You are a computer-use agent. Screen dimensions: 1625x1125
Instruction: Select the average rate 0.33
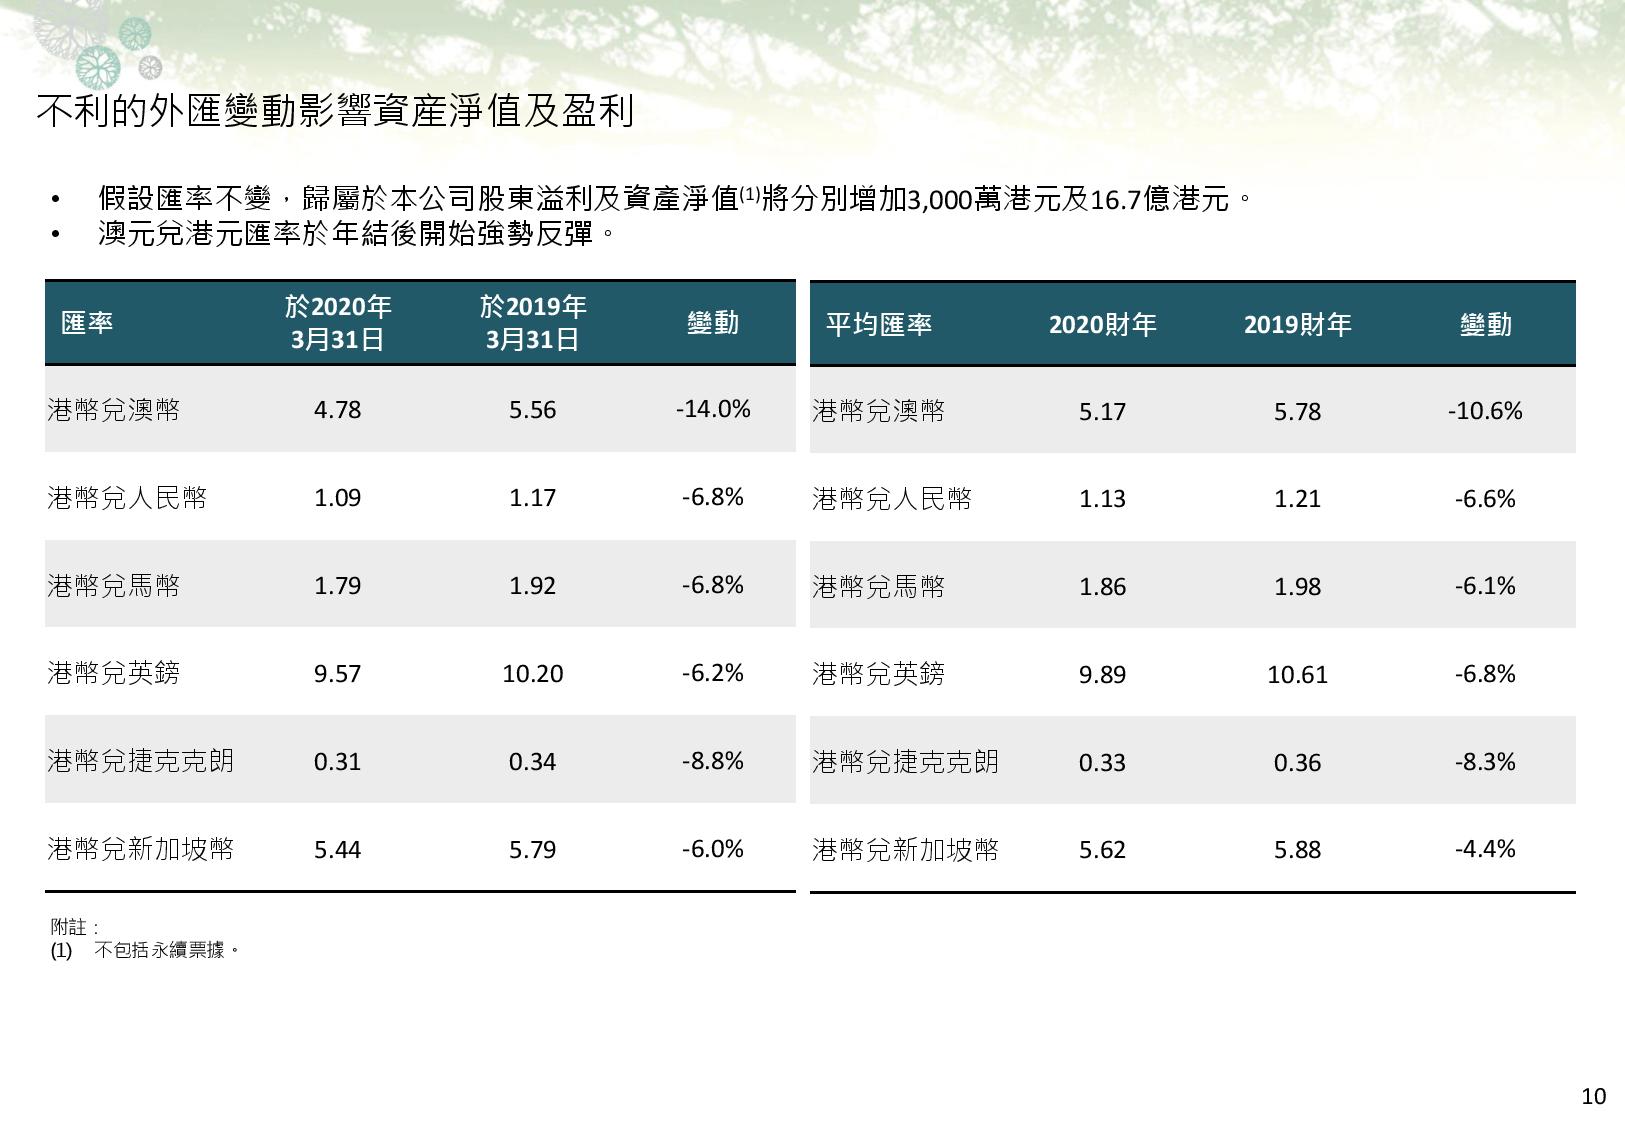pos(1103,762)
